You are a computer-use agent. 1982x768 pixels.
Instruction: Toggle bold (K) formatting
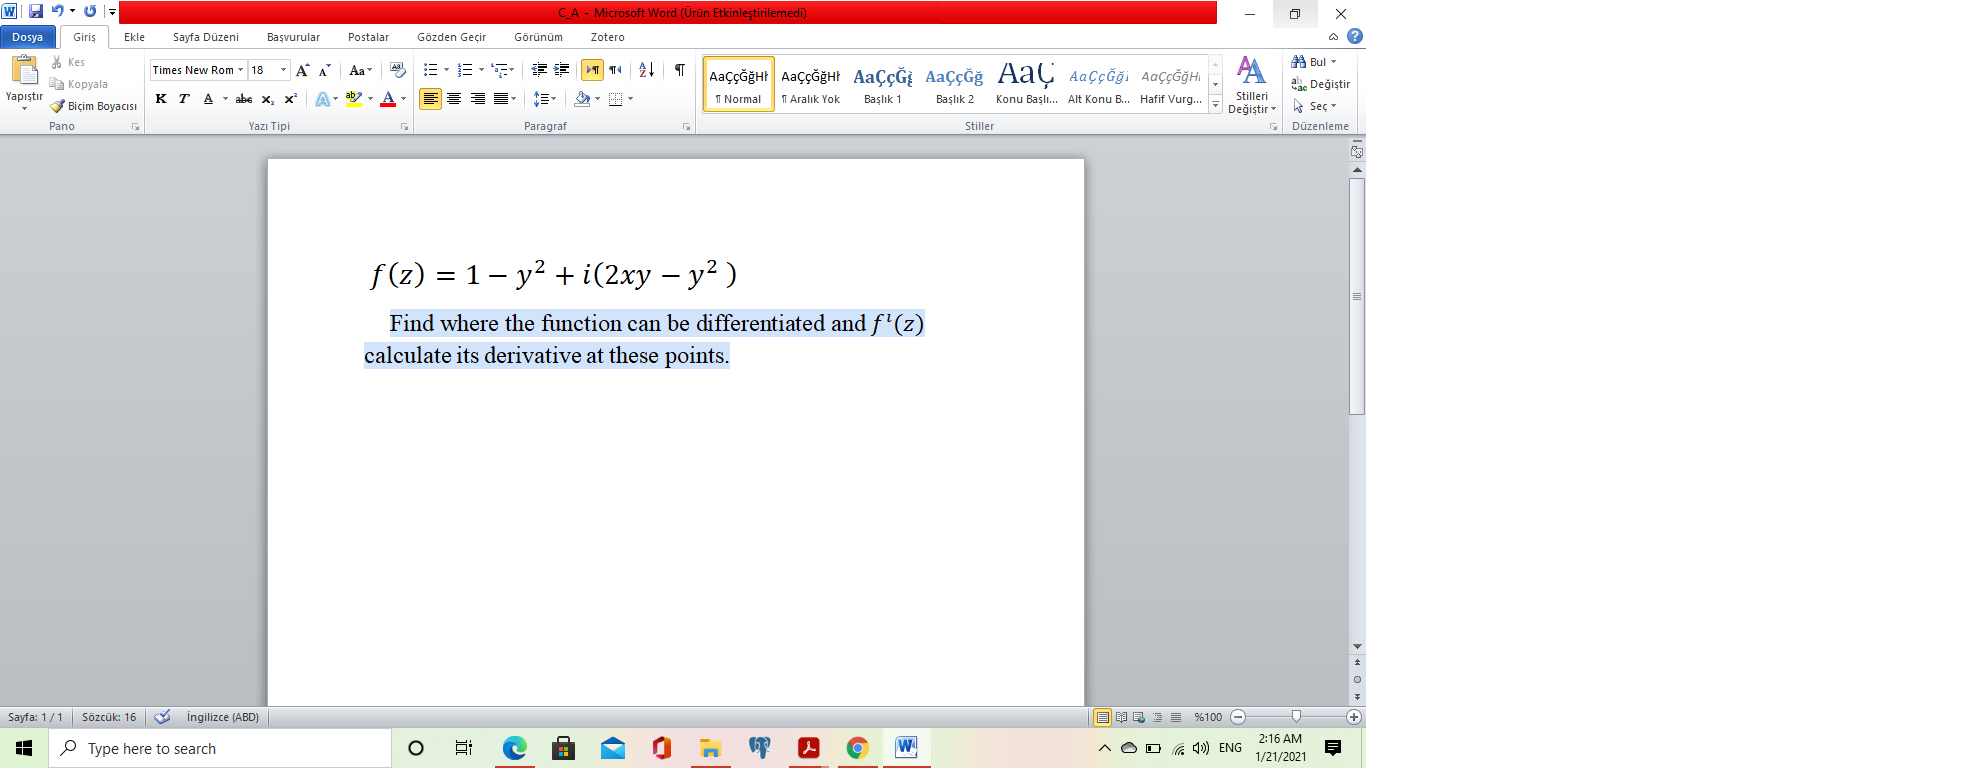(x=161, y=99)
